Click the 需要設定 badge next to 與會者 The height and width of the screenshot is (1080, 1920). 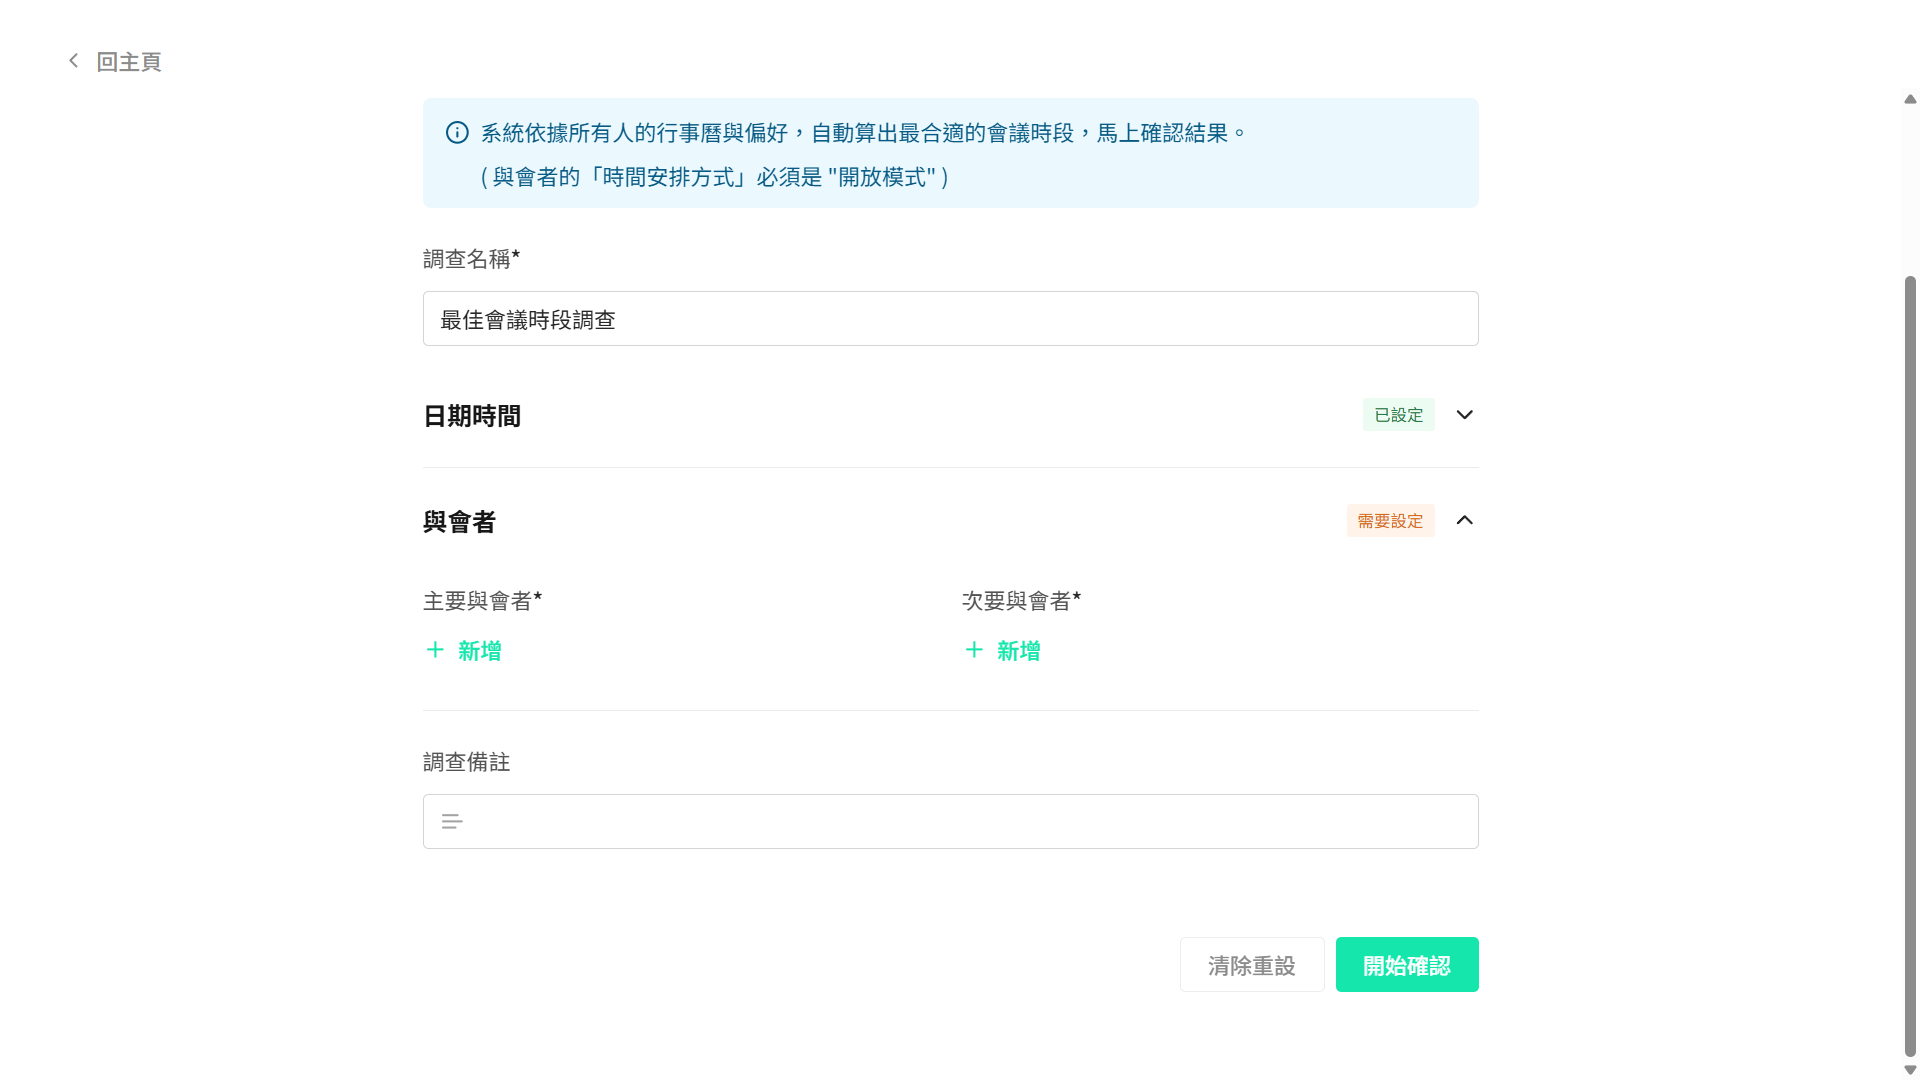pyautogui.click(x=1390, y=520)
